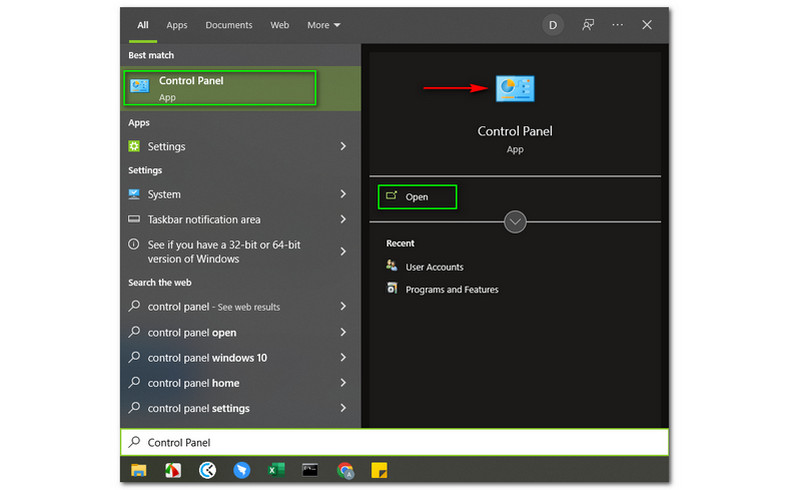Switch to the Apps tab
Screen dimensions: 800x490
point(177,25)
